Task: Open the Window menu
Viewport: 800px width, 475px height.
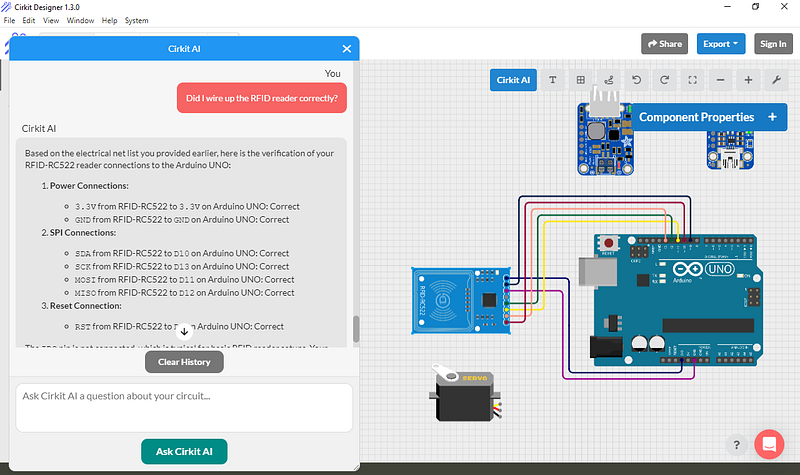Action: [x=80, y=20]
